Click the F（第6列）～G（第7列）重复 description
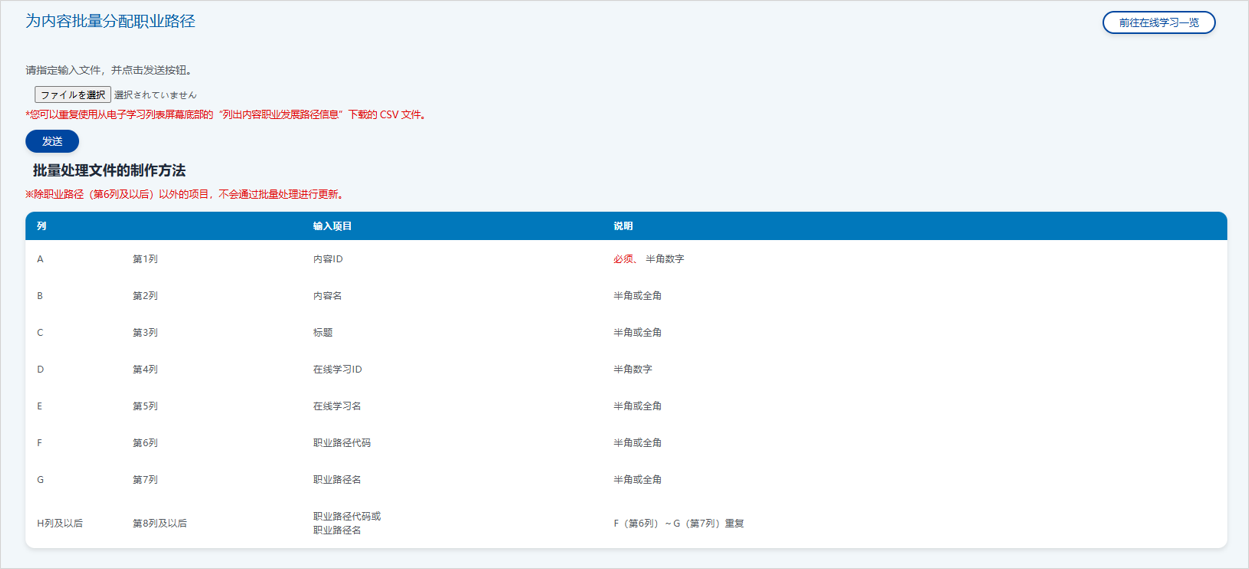This screenshot has width=1249, height=569. tap(678, 523)
